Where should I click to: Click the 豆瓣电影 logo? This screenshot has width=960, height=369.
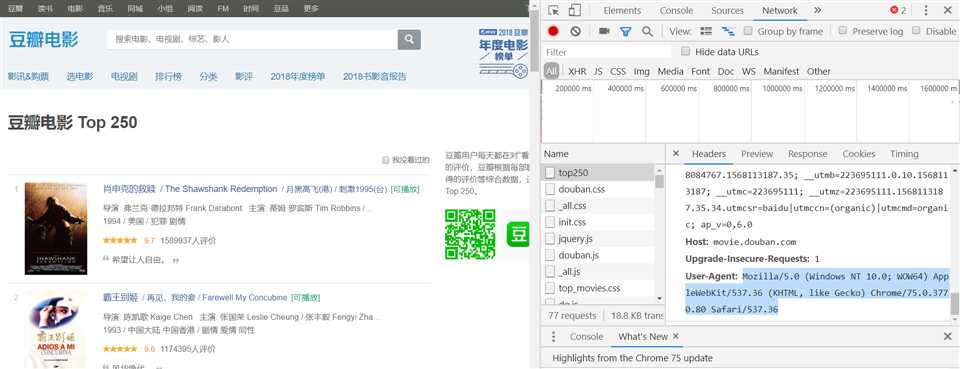pyautogui.click(x=43, y=40)
